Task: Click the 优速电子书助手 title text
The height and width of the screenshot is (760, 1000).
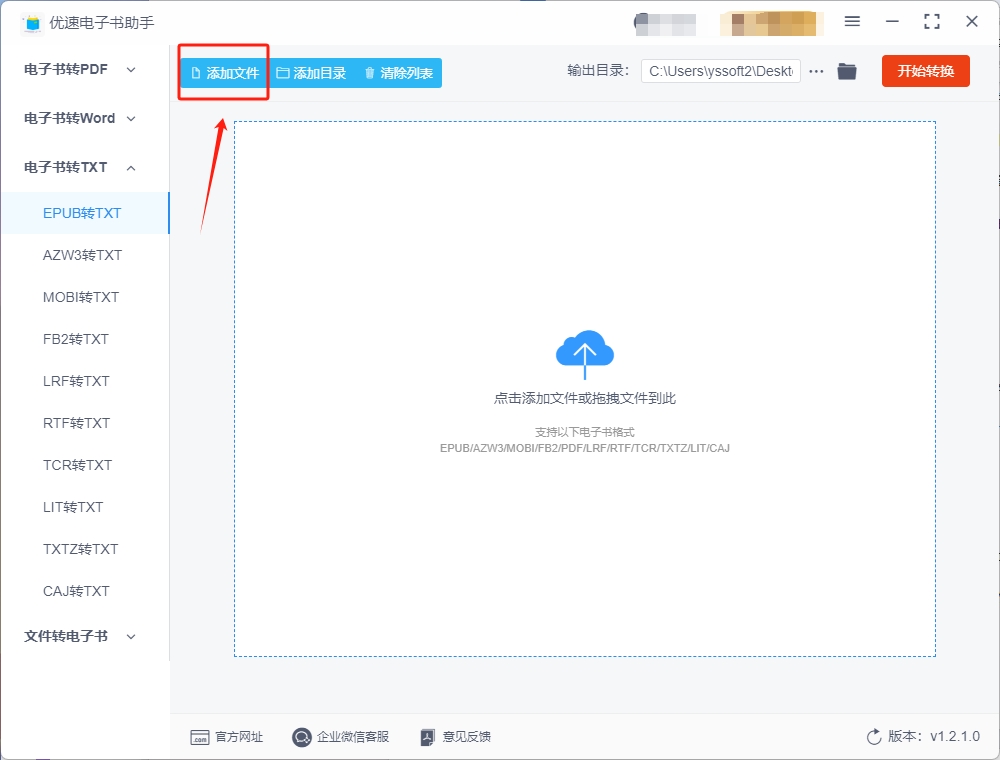Action: tap(102, 23)
